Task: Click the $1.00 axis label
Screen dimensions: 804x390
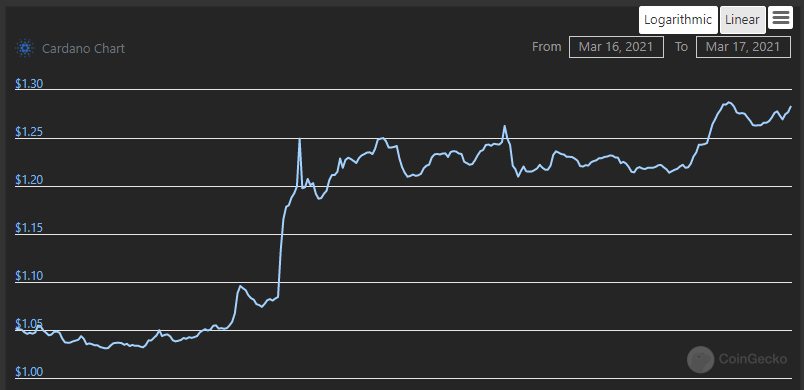Action: [29, 372]
